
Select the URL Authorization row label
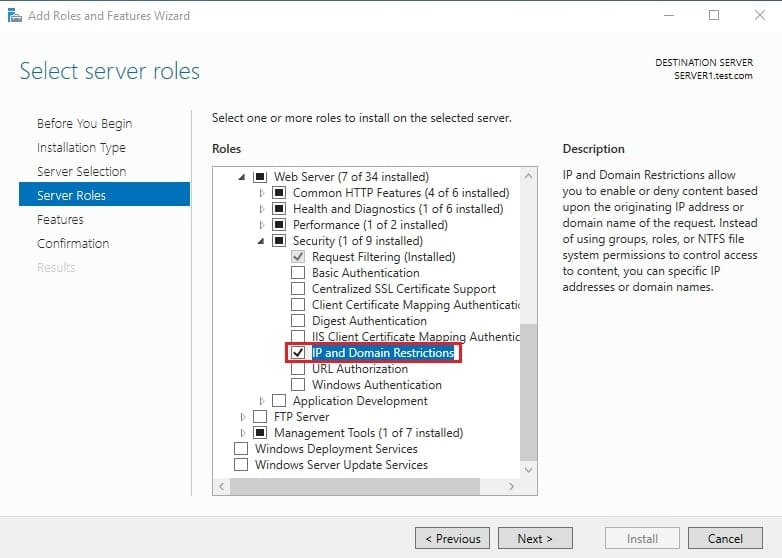[360, 369]
